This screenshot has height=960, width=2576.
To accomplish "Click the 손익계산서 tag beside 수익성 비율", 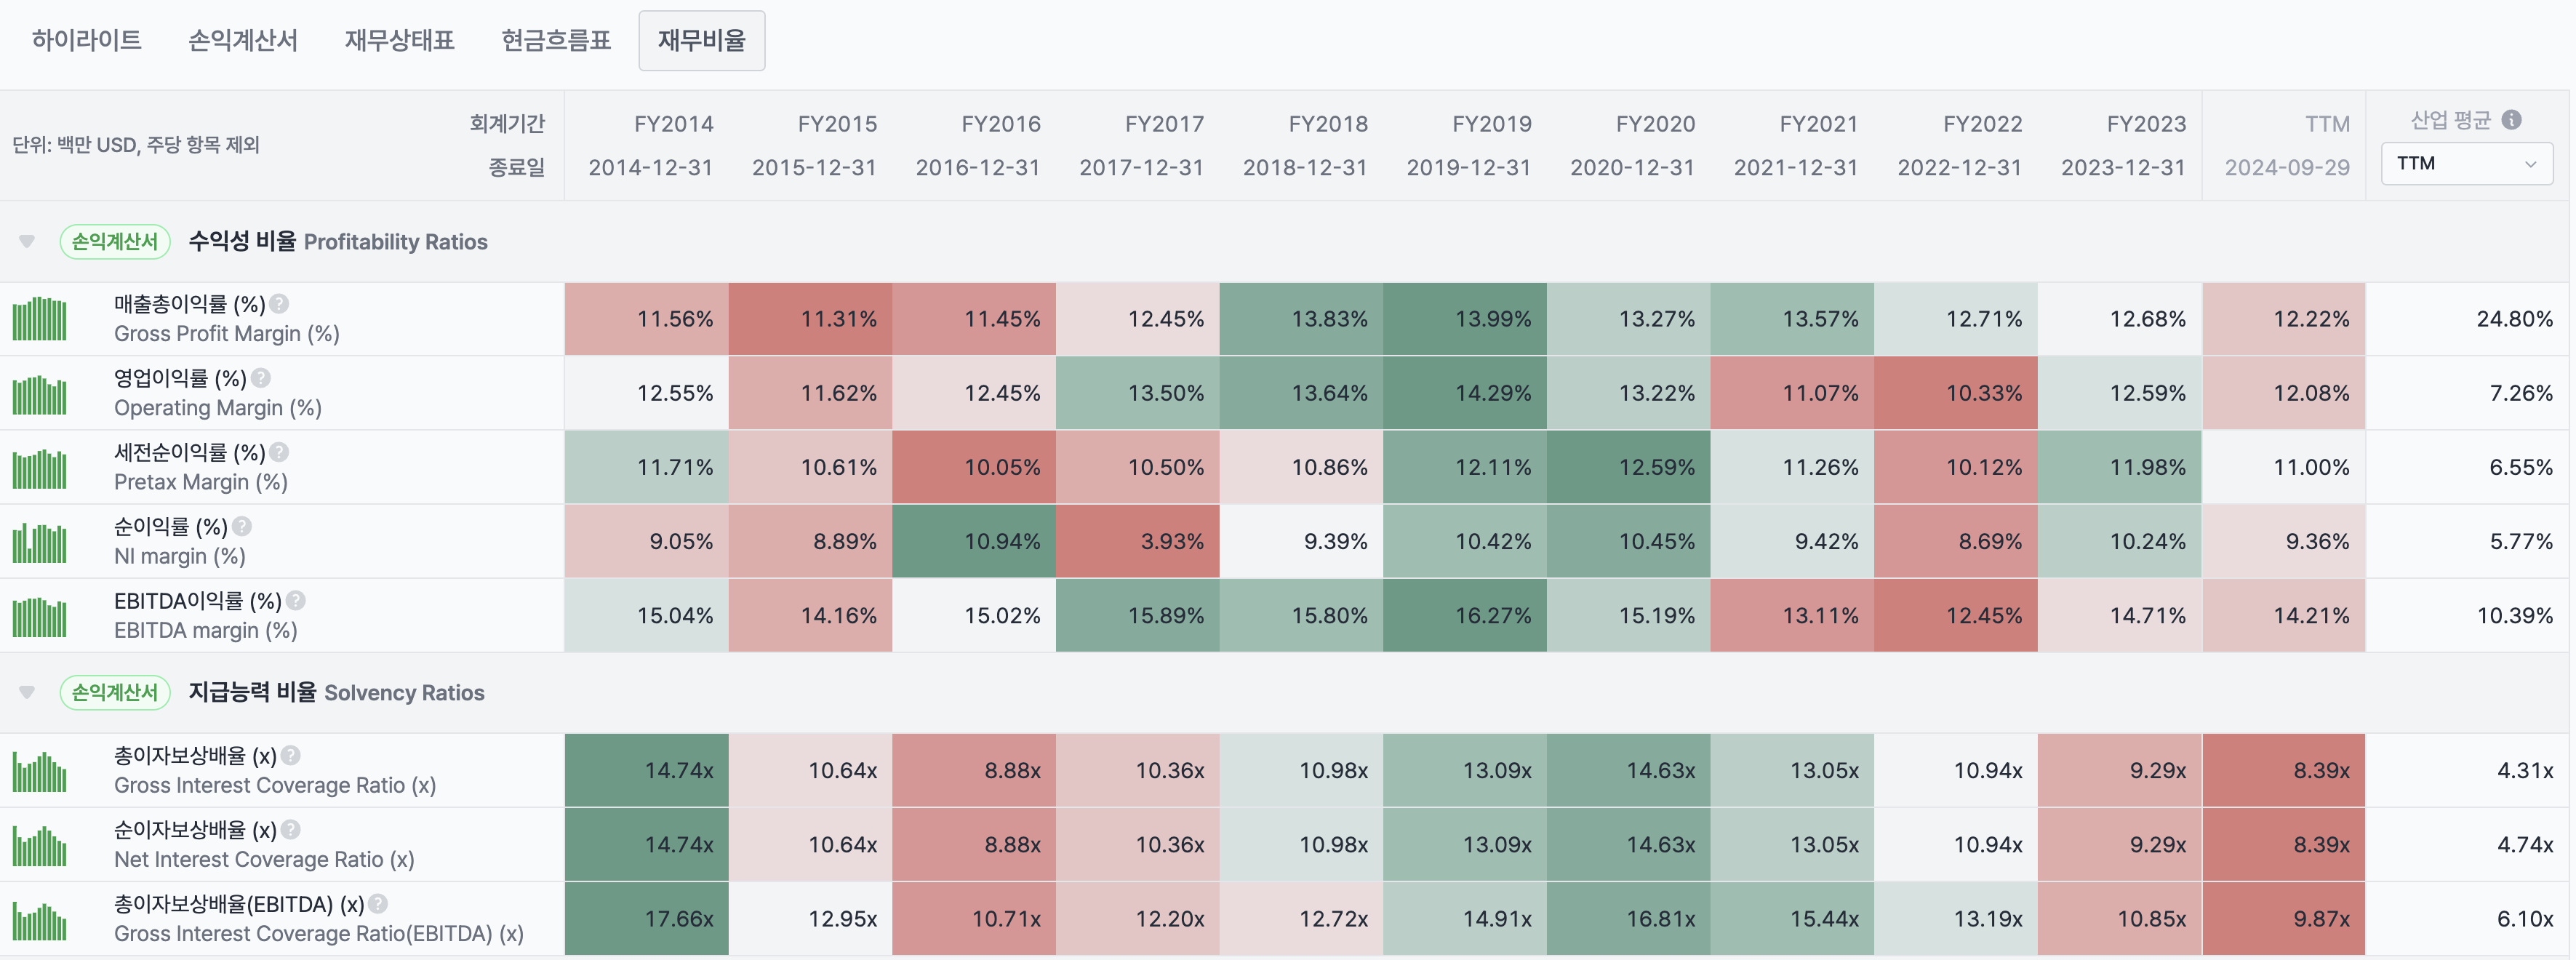I will [115, 242].
